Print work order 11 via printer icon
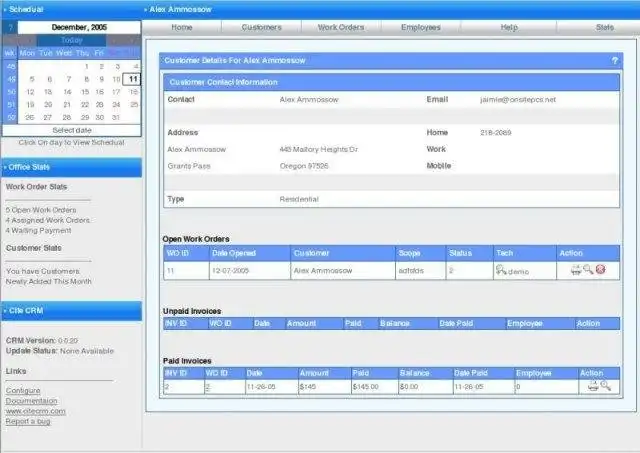 pos(576,270)
